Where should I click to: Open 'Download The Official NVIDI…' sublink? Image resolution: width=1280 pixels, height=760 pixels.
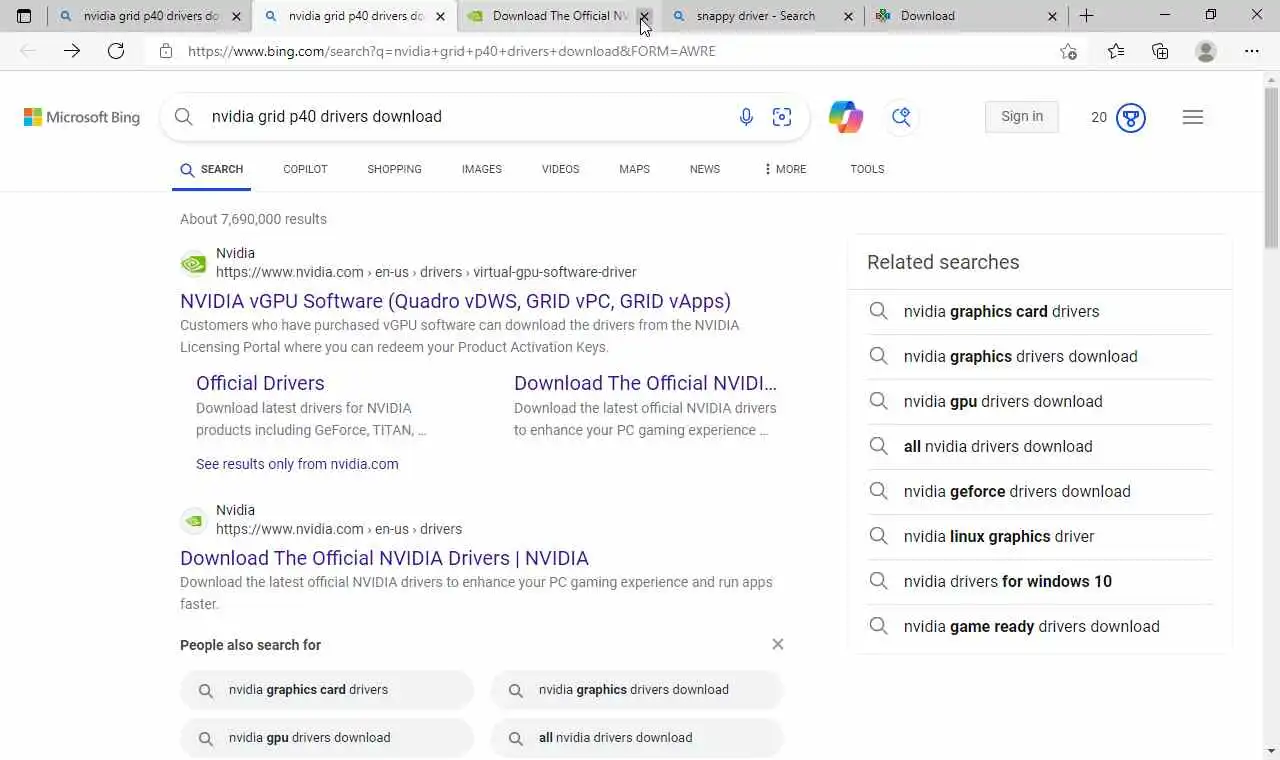[645, 383]
